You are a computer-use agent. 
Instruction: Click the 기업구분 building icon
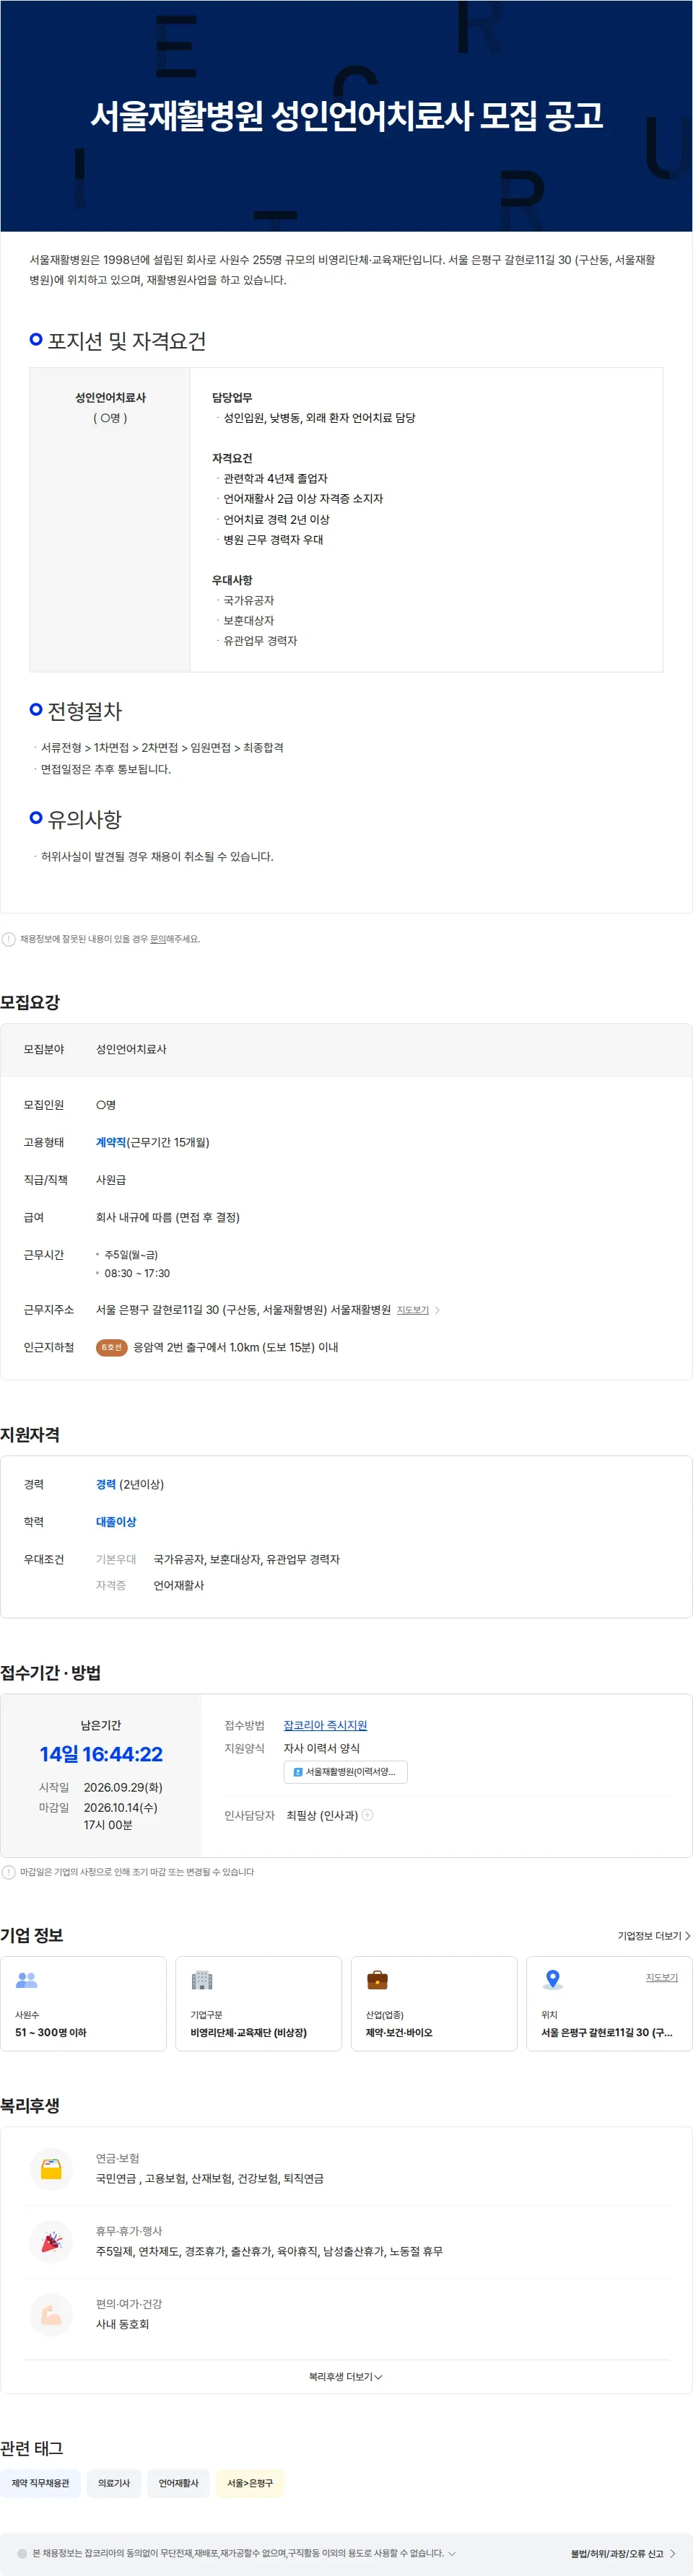tap(202, 1979)
